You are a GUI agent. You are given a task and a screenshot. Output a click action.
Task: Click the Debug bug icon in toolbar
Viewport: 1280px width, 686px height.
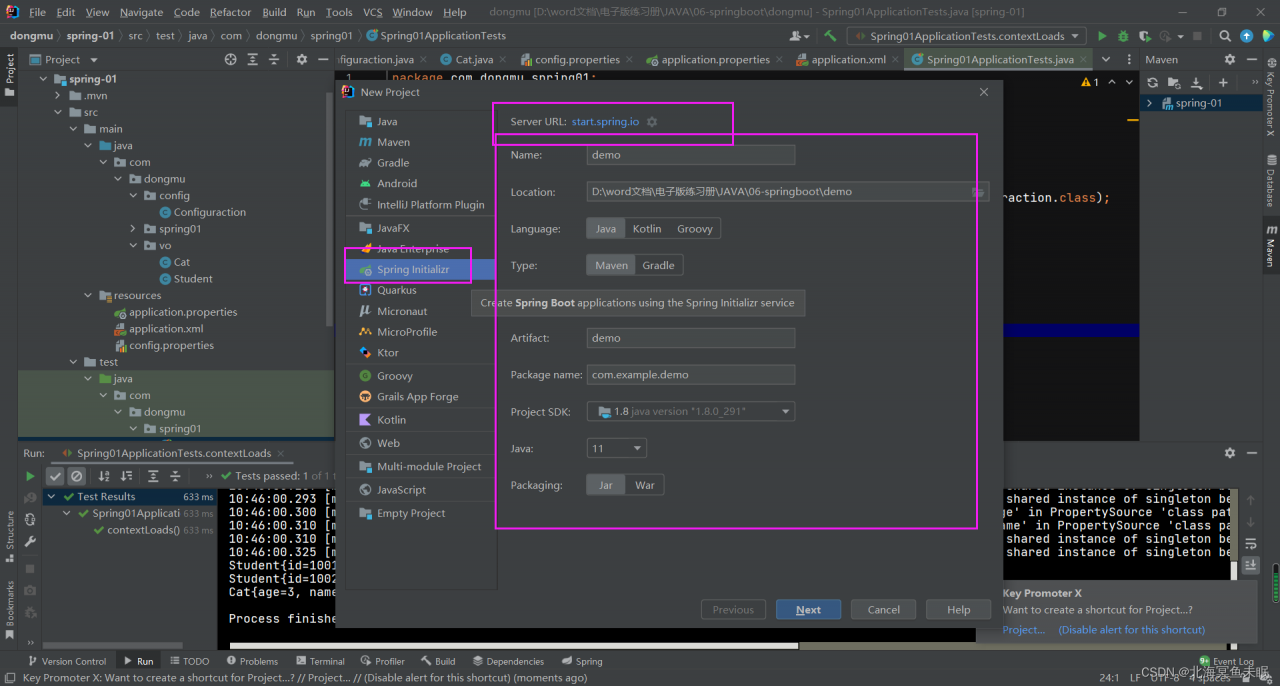[x=1123, y=36]
